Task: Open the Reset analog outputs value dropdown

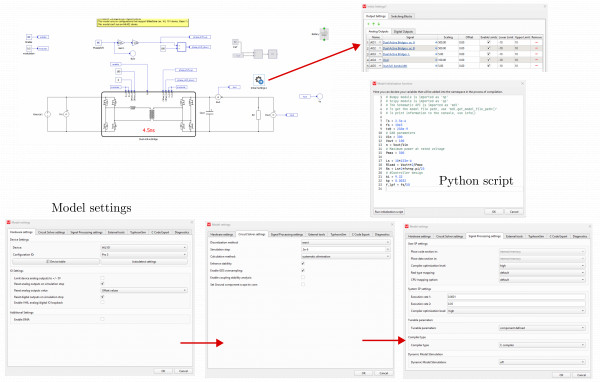Action: click(x=144, y=291)
